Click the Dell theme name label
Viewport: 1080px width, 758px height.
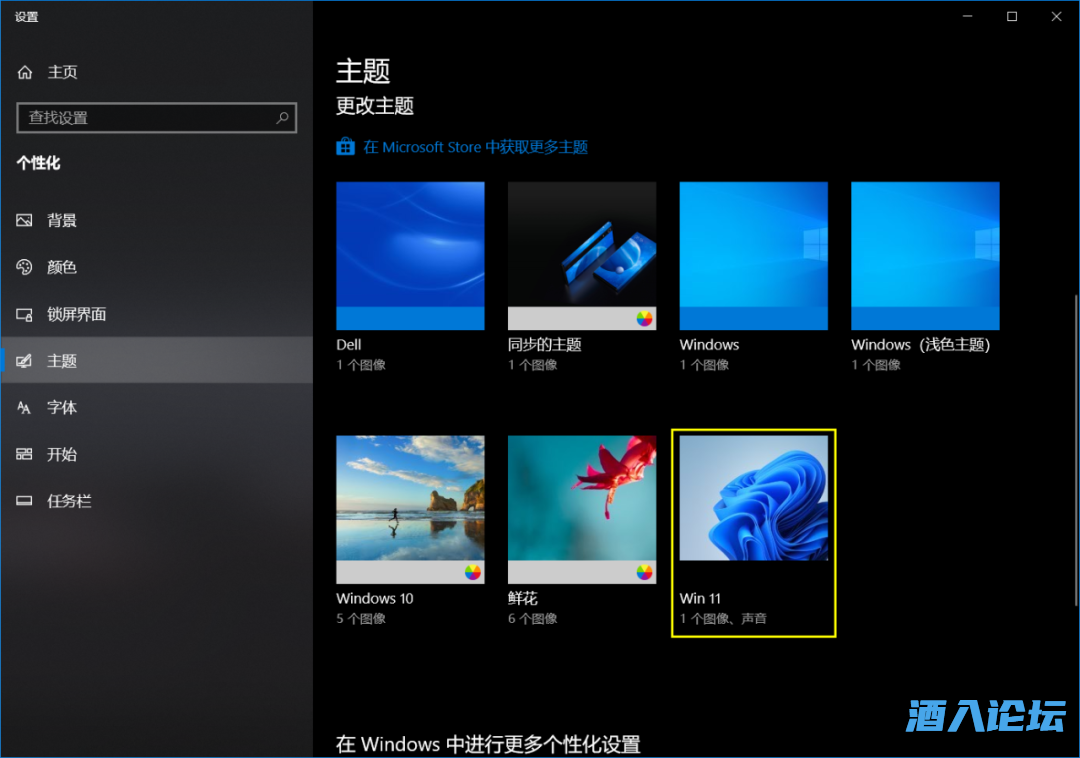349,345
